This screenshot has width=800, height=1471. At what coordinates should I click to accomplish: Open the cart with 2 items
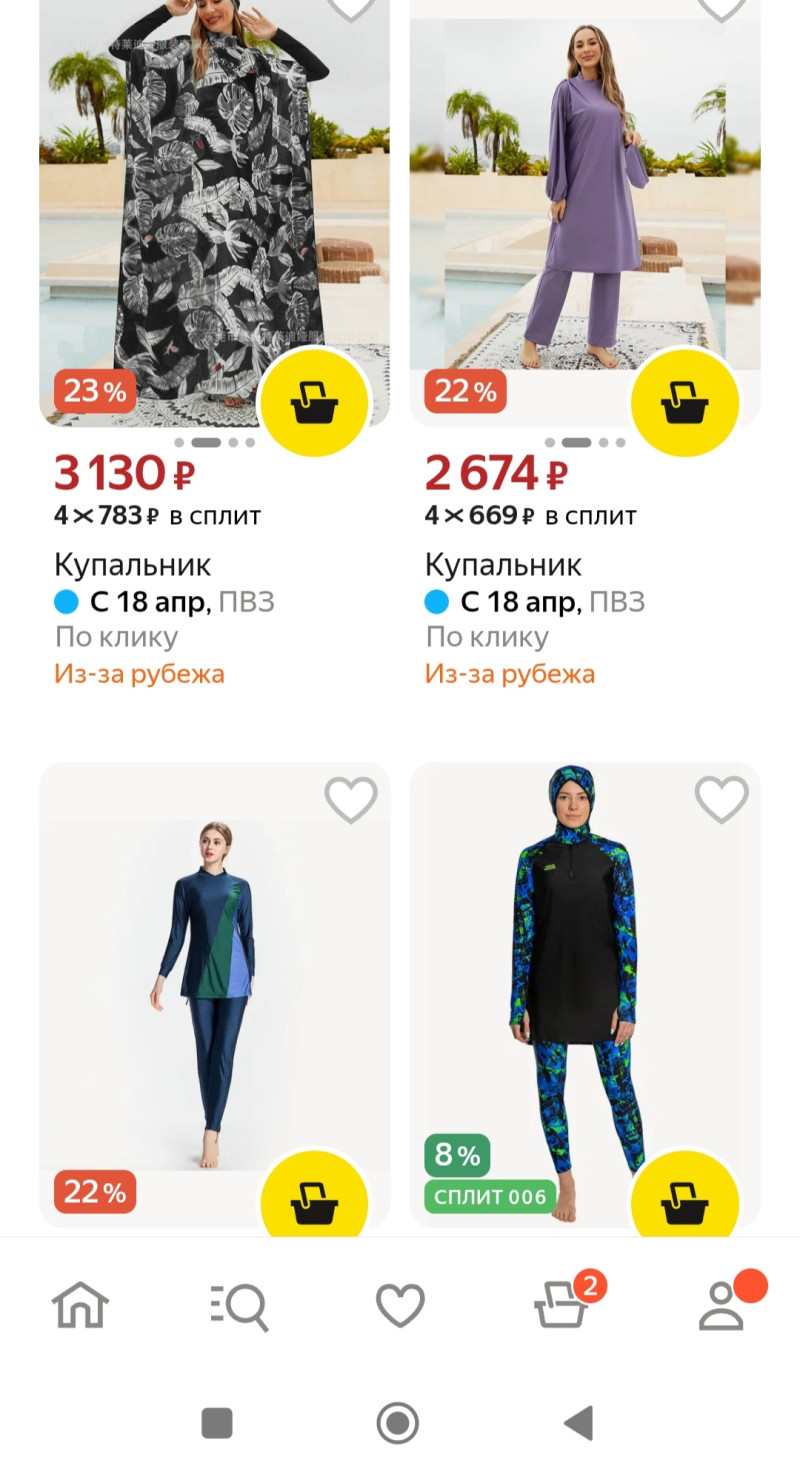pos(562,1305)
